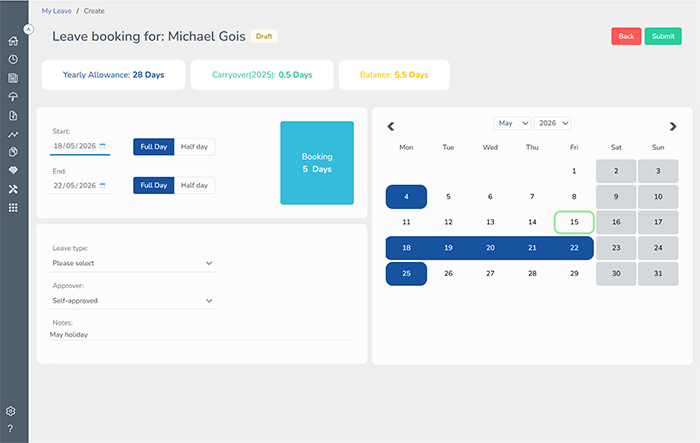The height and width of the screenshot is (443, 700).
Task: Select the outlined May 15 date
Action: (x=574, y=222)
